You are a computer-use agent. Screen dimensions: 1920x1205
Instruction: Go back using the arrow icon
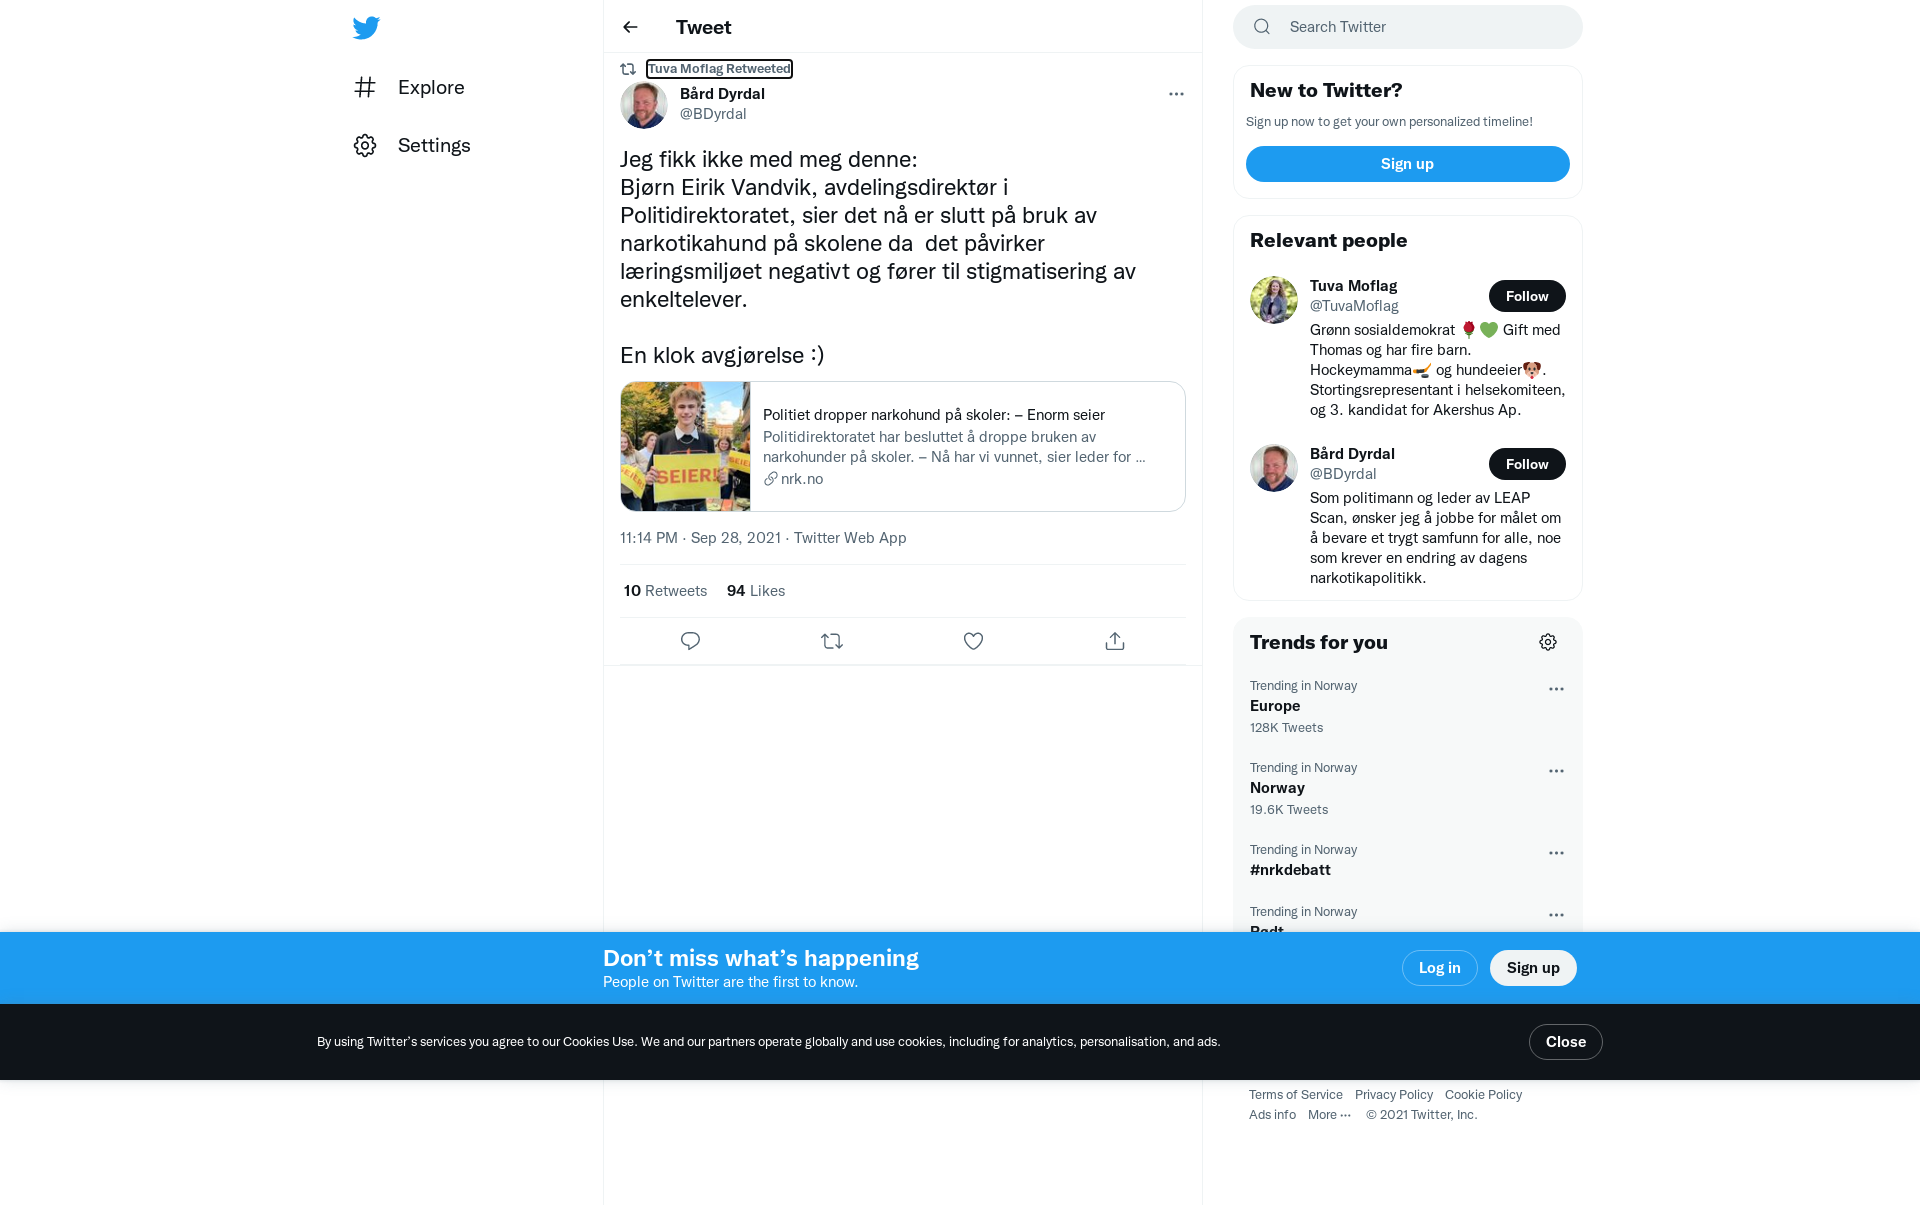(x=630, y=27)
